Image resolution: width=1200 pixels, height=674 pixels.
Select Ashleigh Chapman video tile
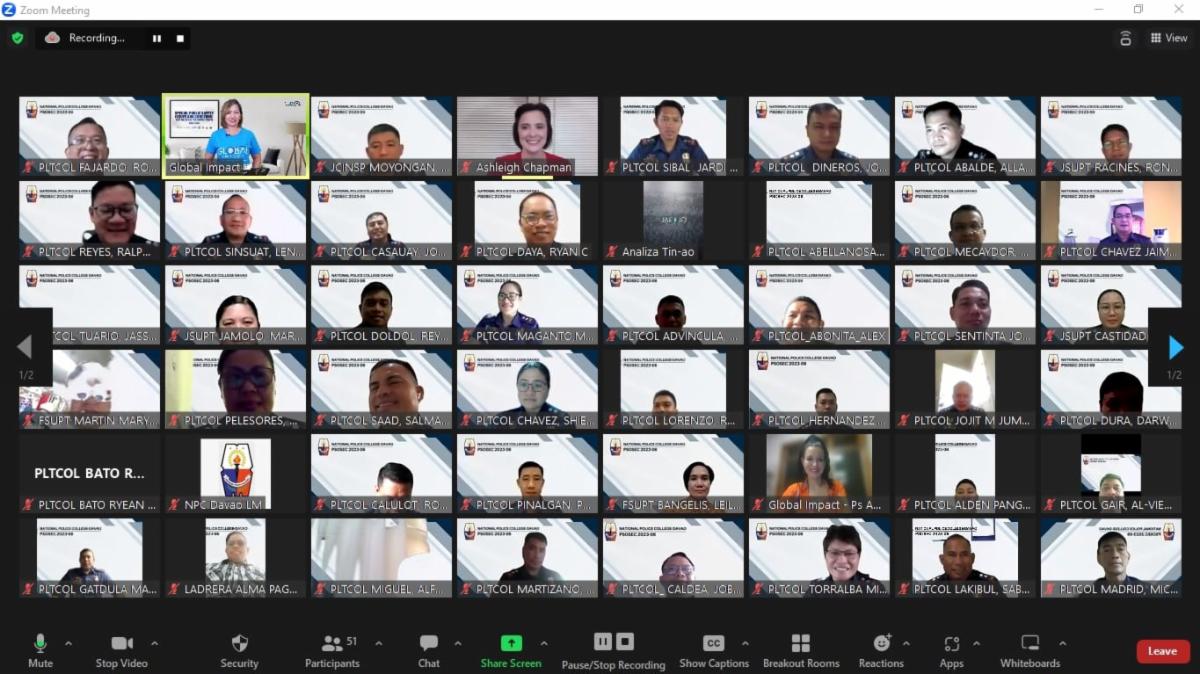pos(527,136)
